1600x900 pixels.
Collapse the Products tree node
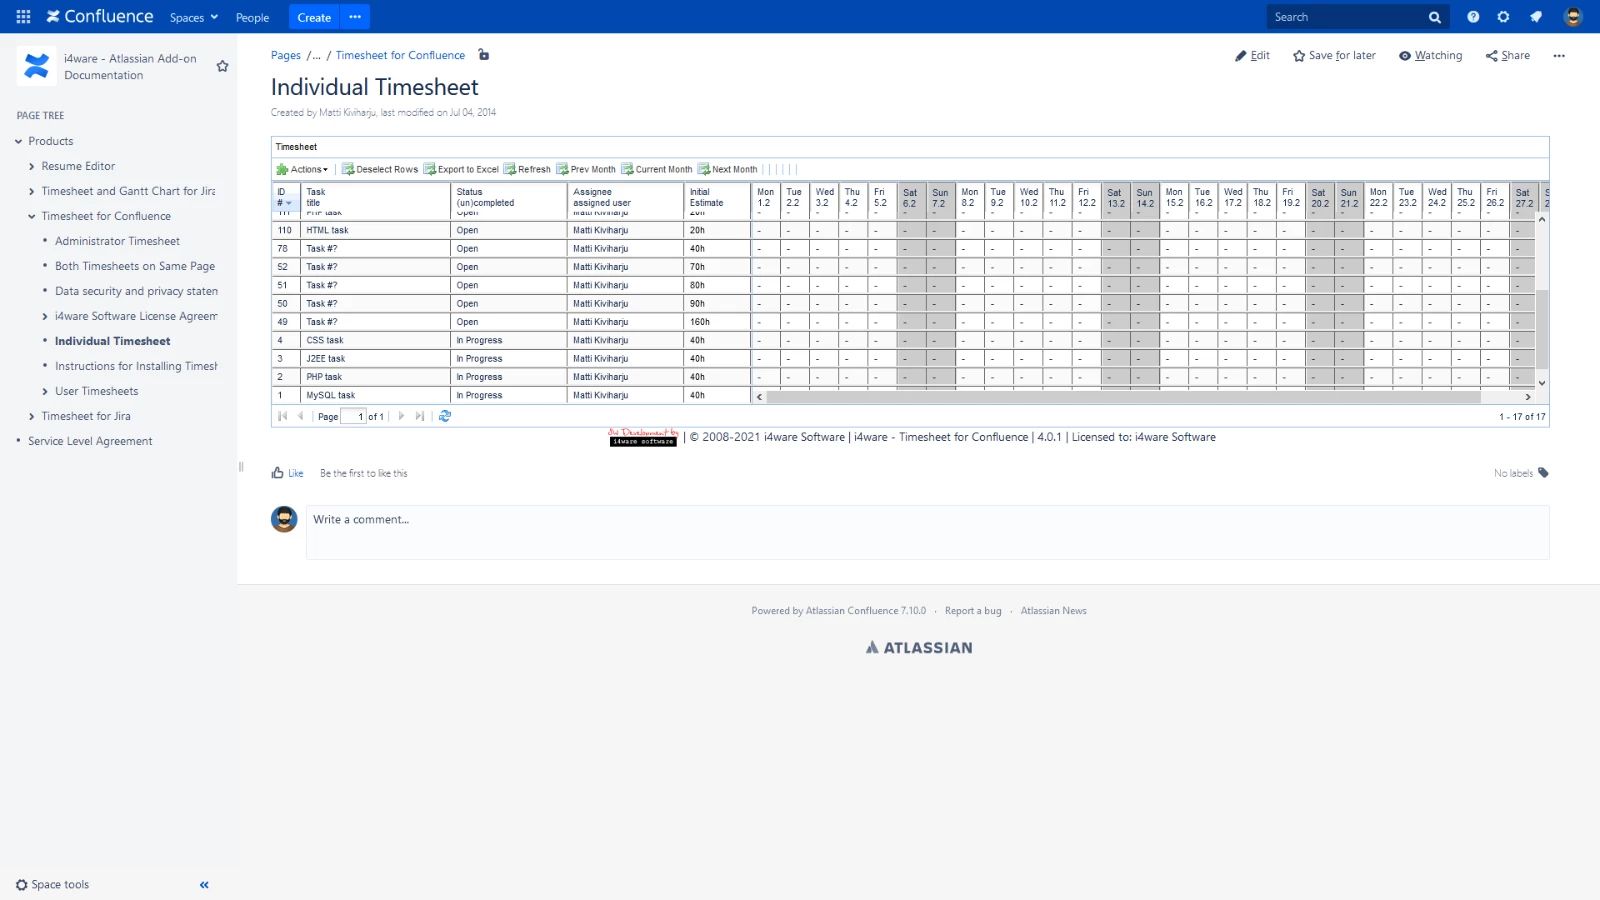point(19,142)
